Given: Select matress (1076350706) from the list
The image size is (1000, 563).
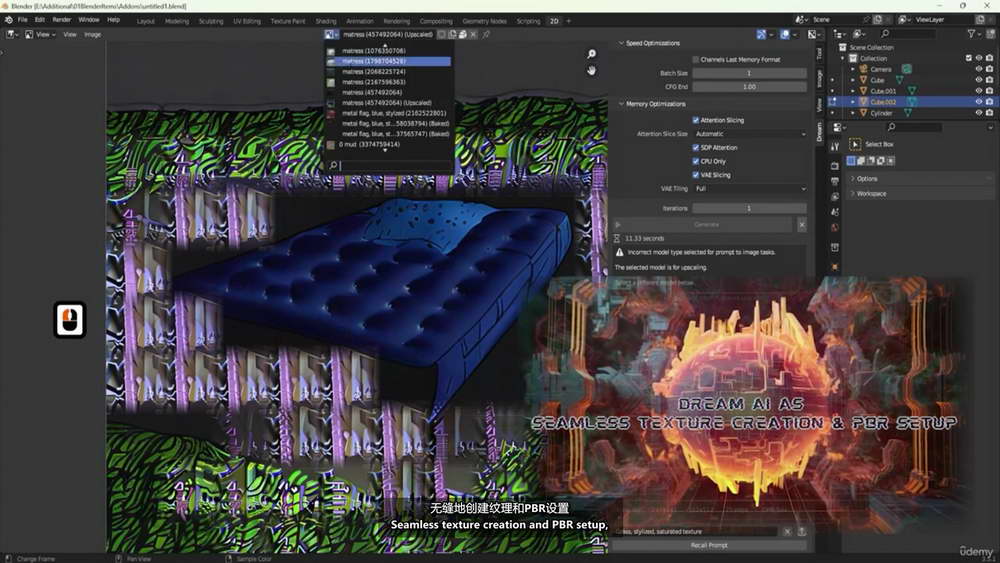Looking at the screenshot, I should 389,50.
